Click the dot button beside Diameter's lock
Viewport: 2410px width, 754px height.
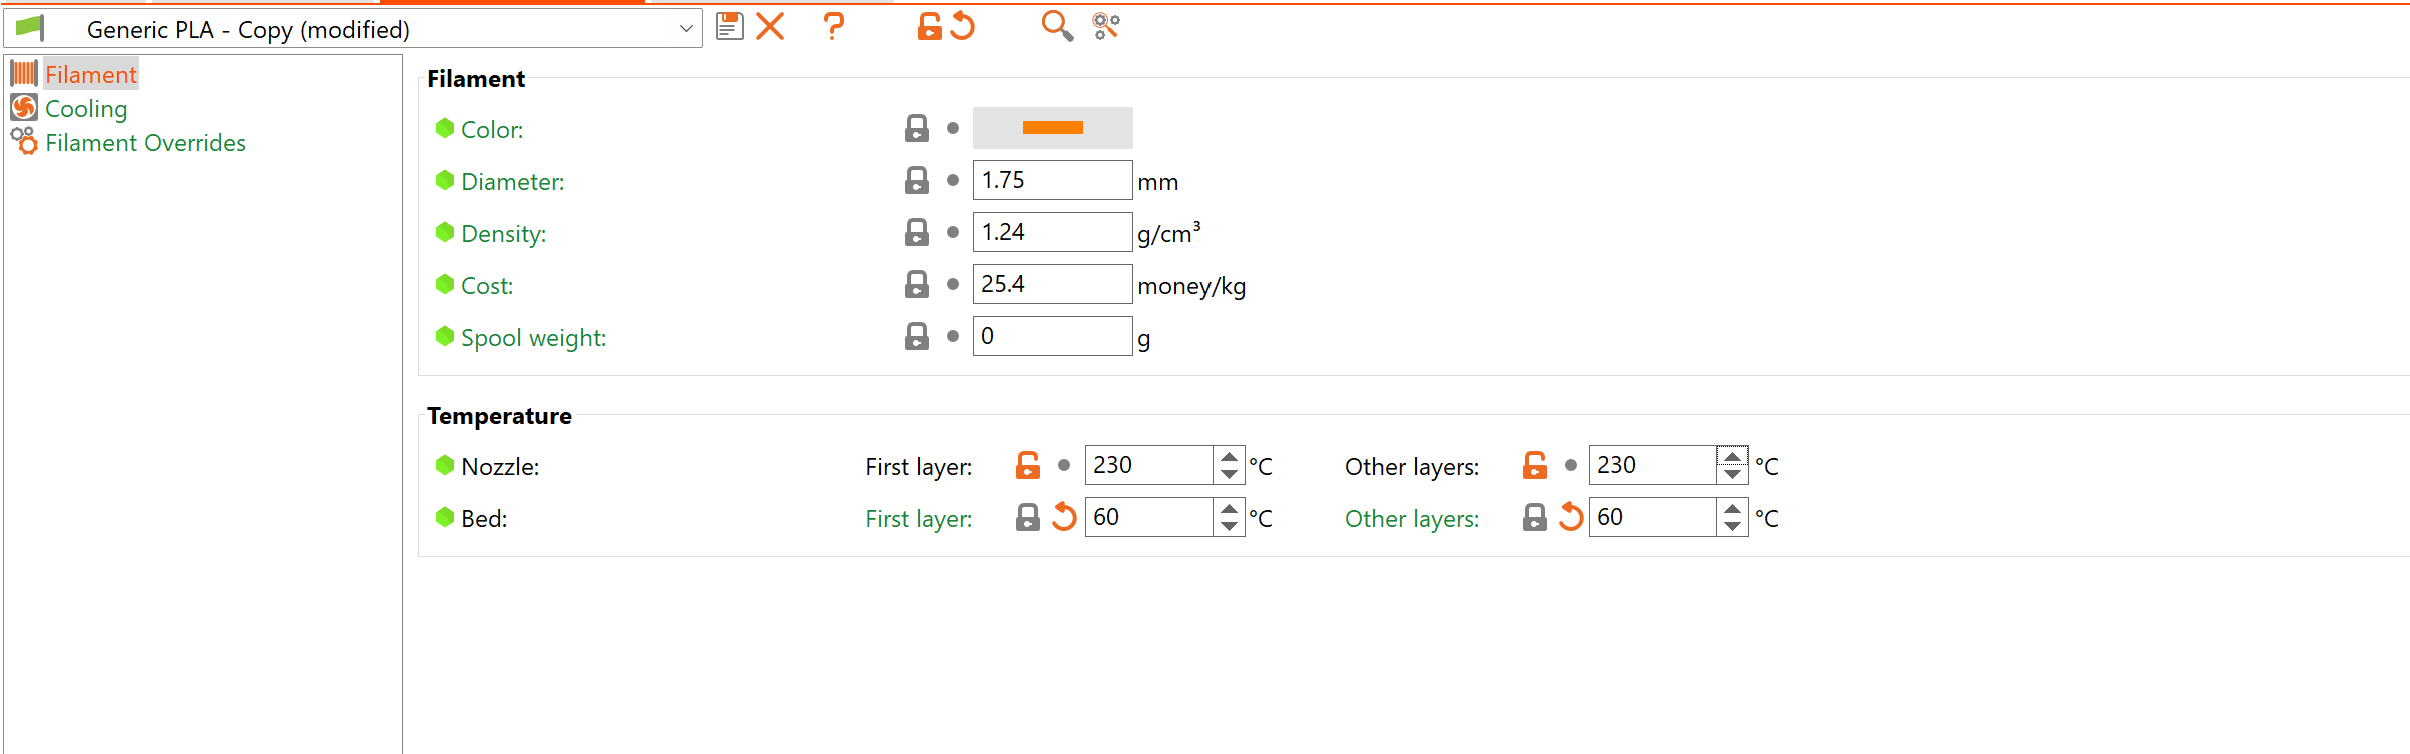pos(953,180)
